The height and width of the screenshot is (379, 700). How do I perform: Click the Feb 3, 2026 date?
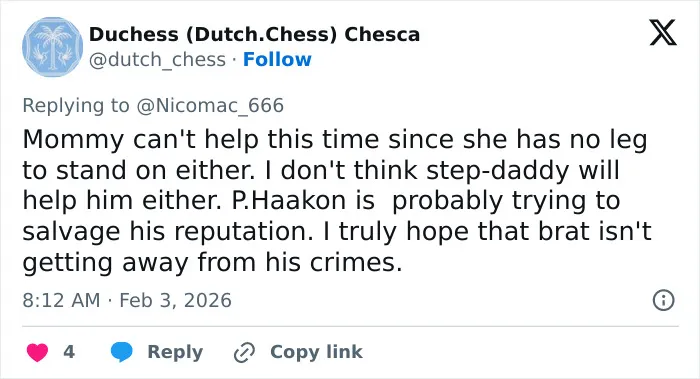tap(175, 300)
